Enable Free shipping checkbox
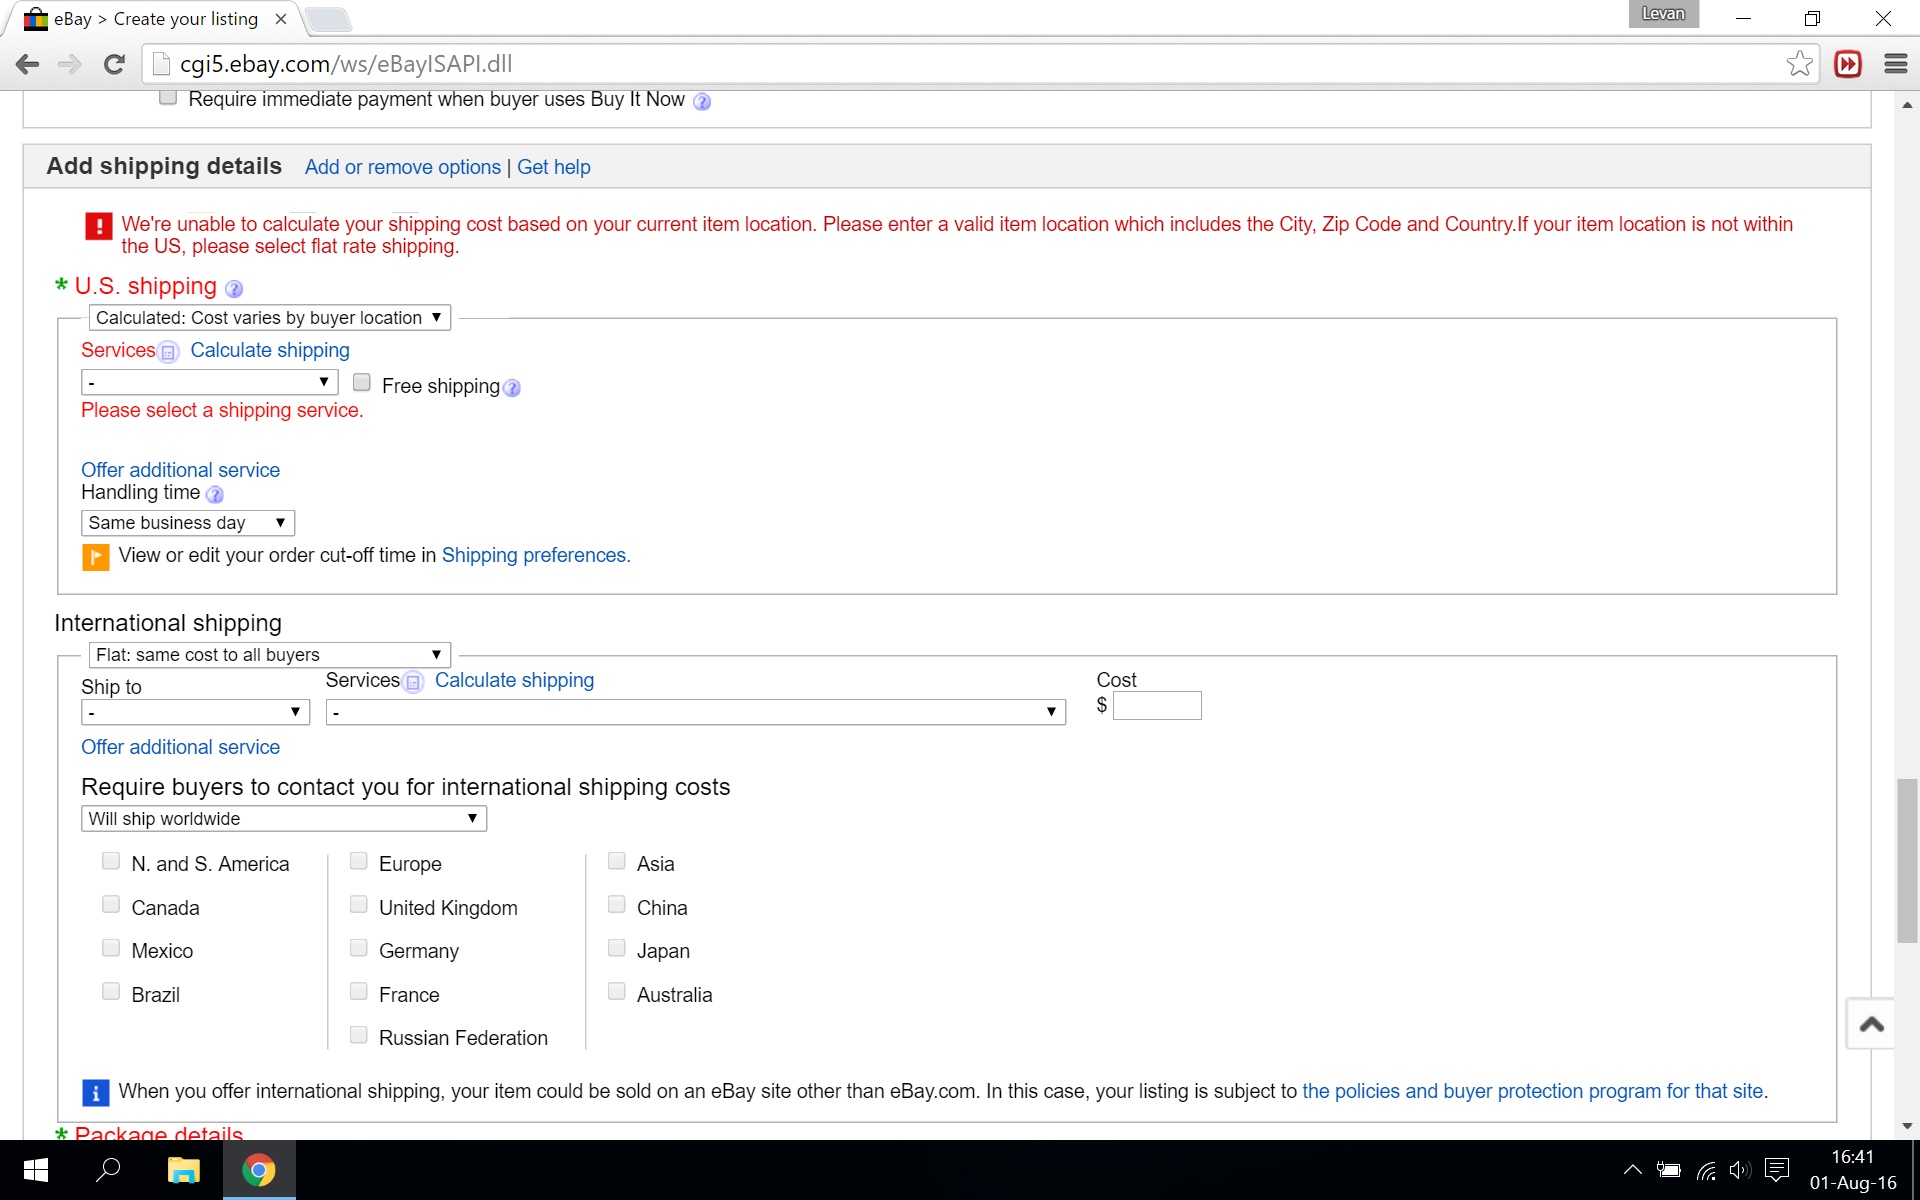The width and height of the screenshot is (1920, 1200). click(x=362, y=383)
